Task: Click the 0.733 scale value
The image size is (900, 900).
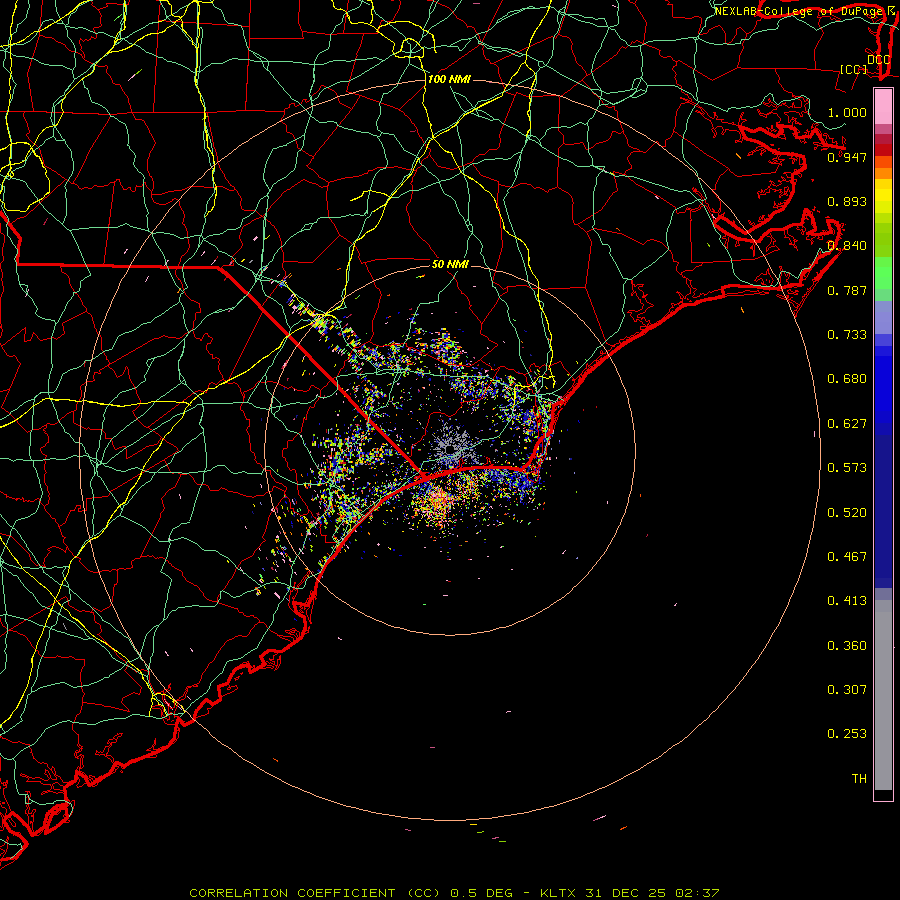Action: click(847, 335)
